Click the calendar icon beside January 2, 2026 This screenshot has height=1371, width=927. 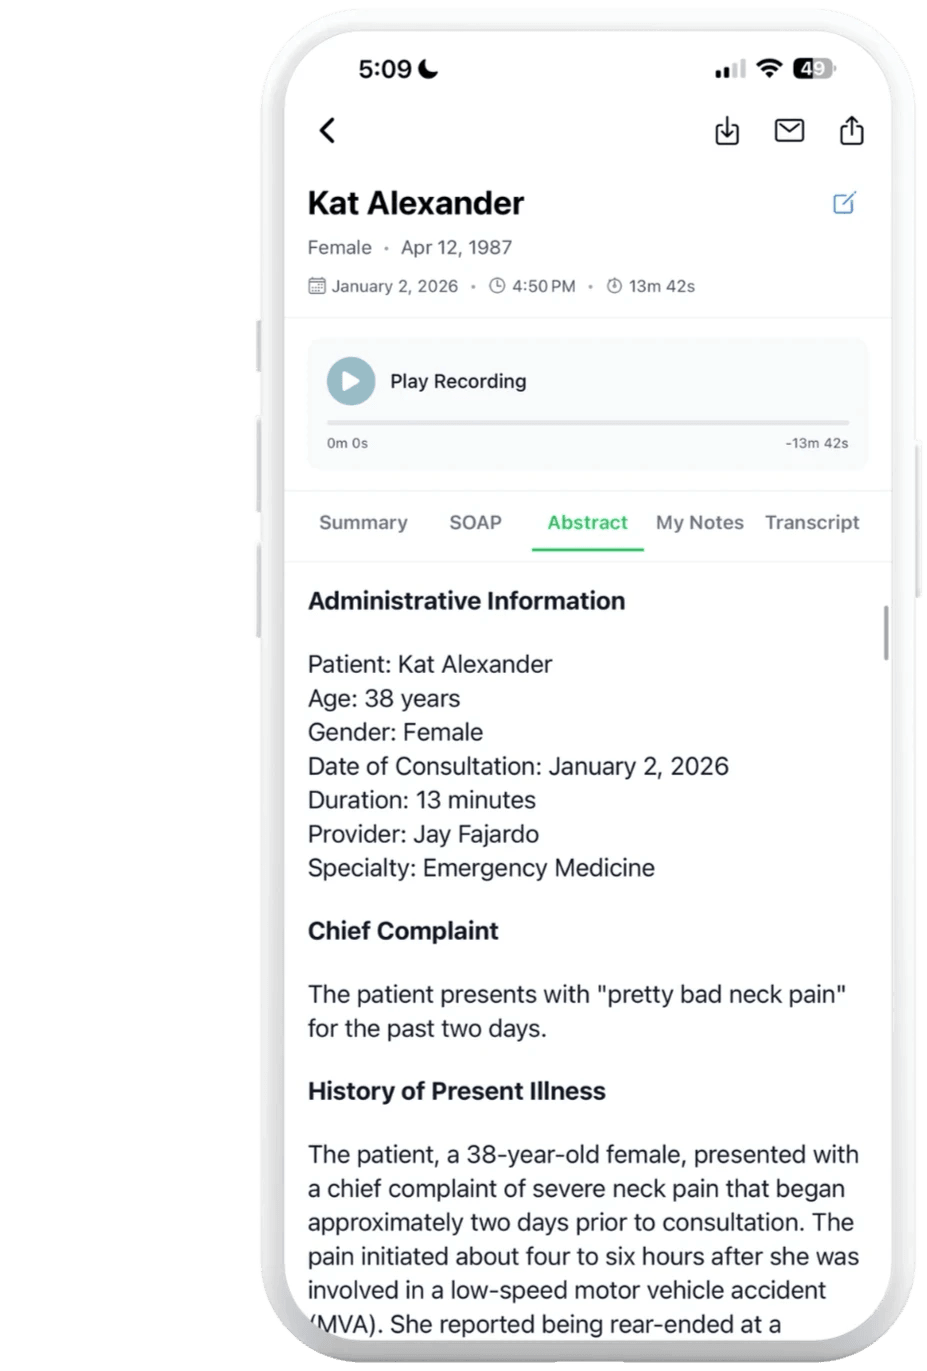[317, 286]
